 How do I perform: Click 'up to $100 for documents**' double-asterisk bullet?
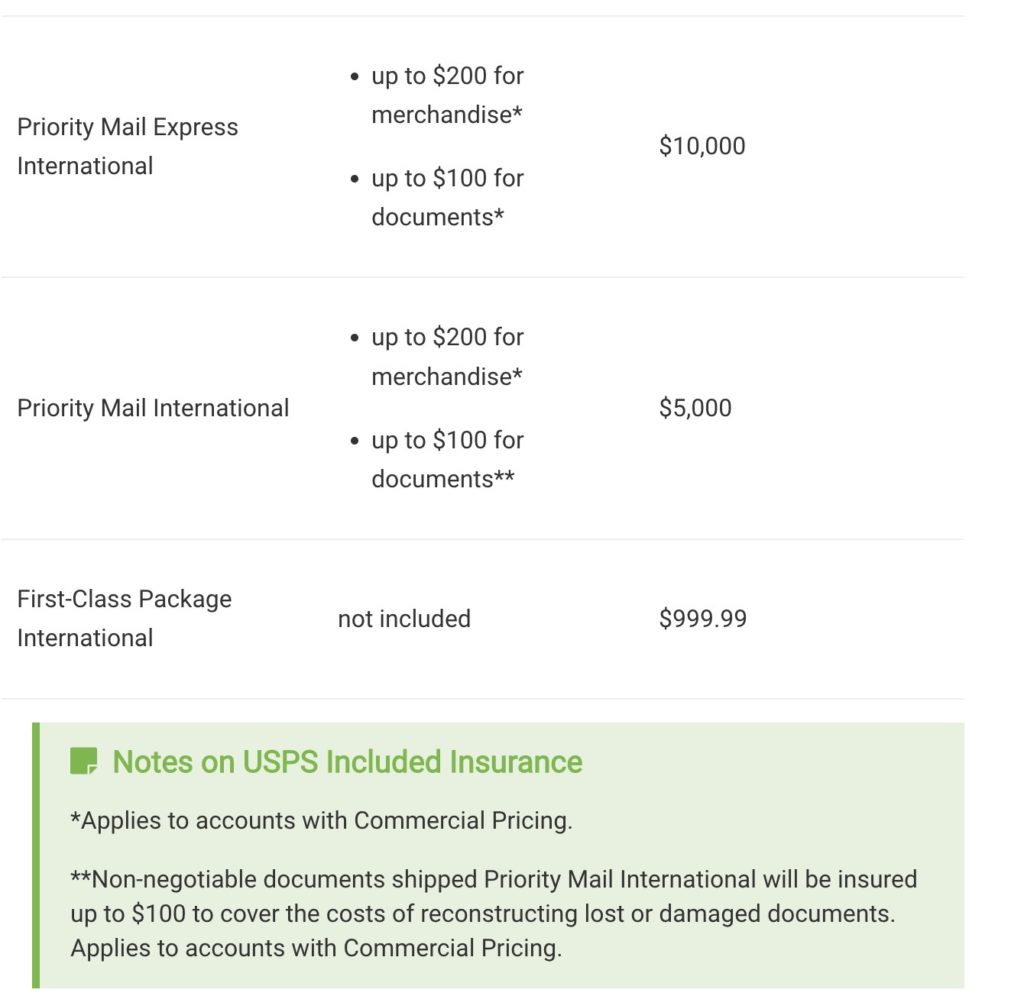click(x=447, y=459)
